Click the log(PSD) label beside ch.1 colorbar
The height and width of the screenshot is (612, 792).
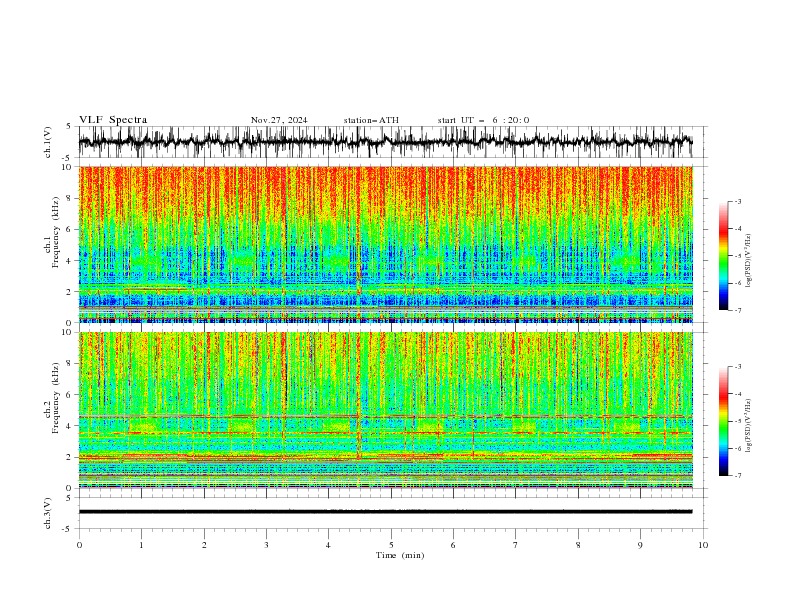(749, 261)
